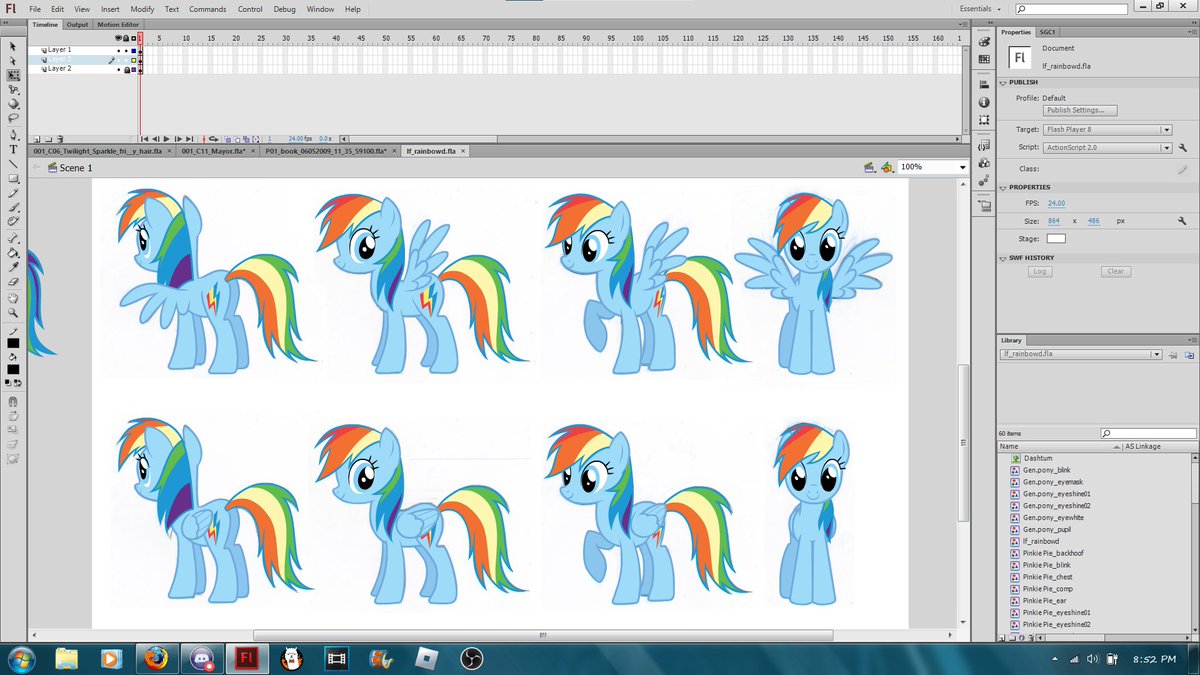Open library document lf_rainbowd.fla dropdown
This screenshot has height=675, width=1200.
[x=1081, y=354]
